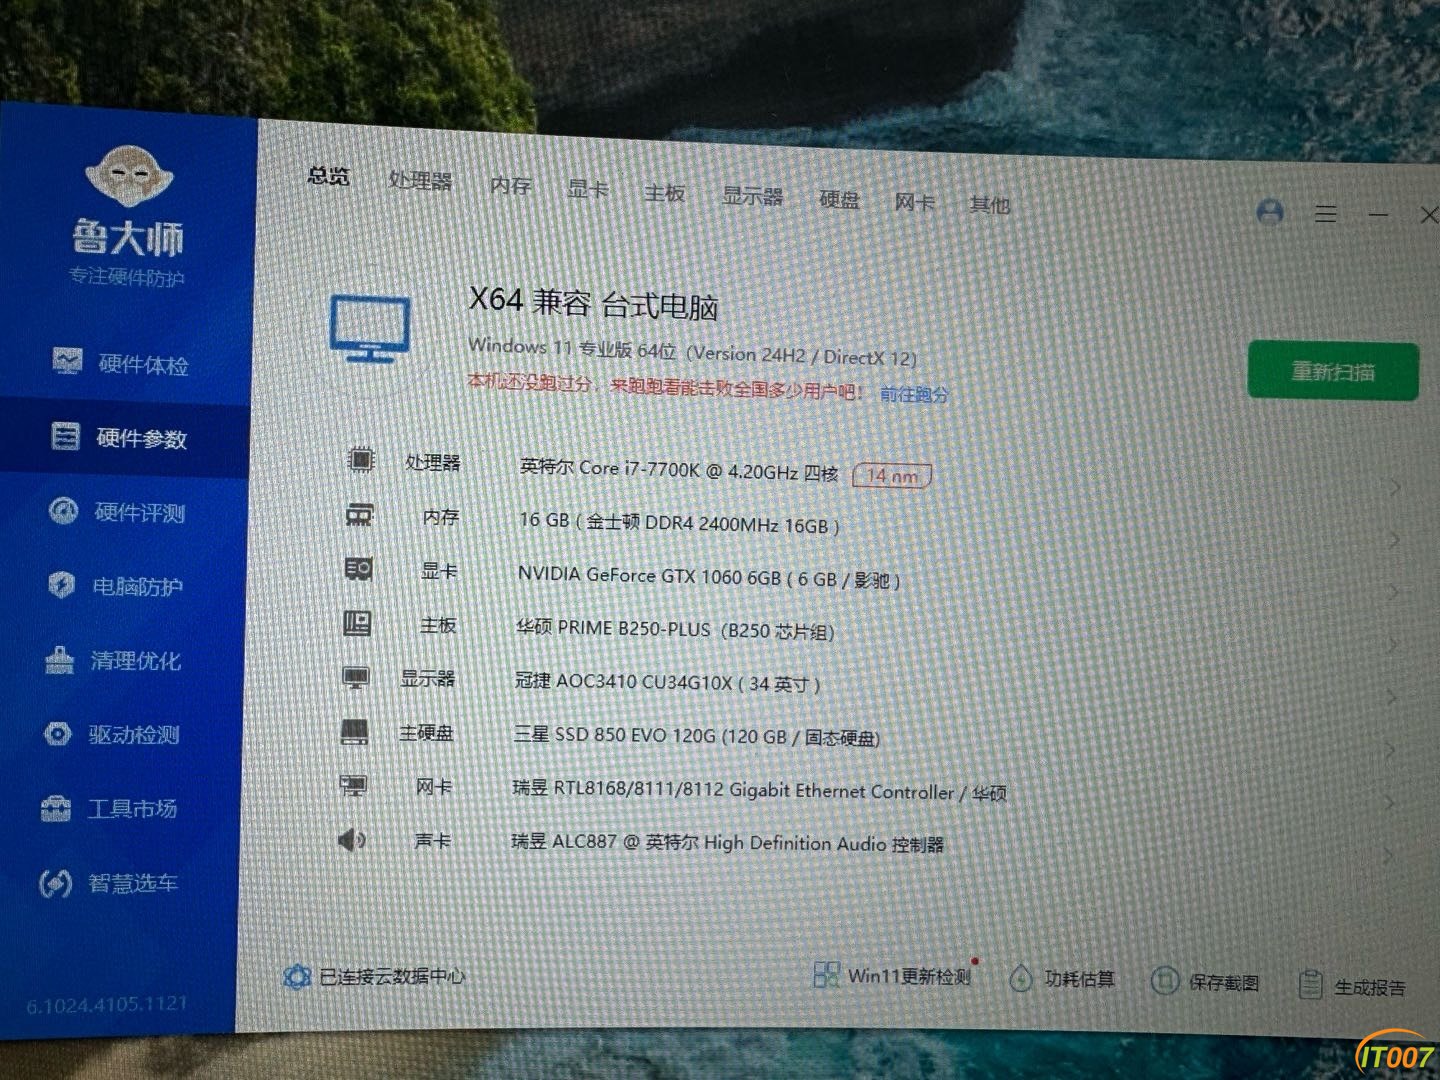
Task: Click the desktop computer monitor icon
Action: coord(370,328)
